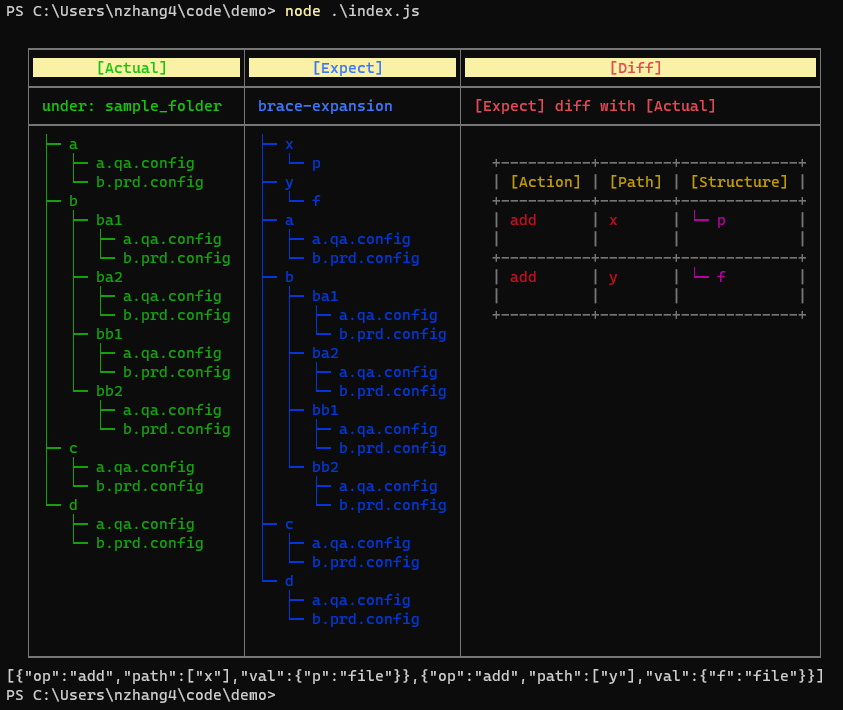Select folder 'bb1' in the Expect tree
843x710 pixels.
point(325,410)
